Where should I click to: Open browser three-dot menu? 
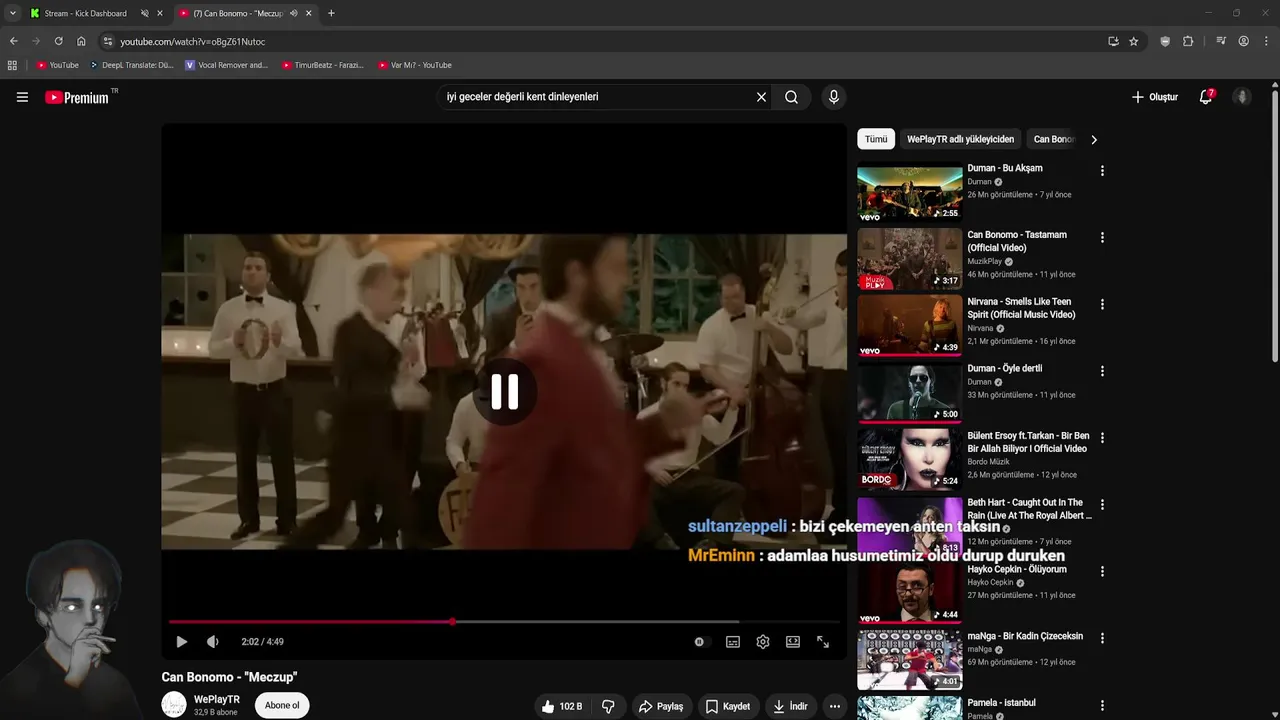pos(1267,41)
